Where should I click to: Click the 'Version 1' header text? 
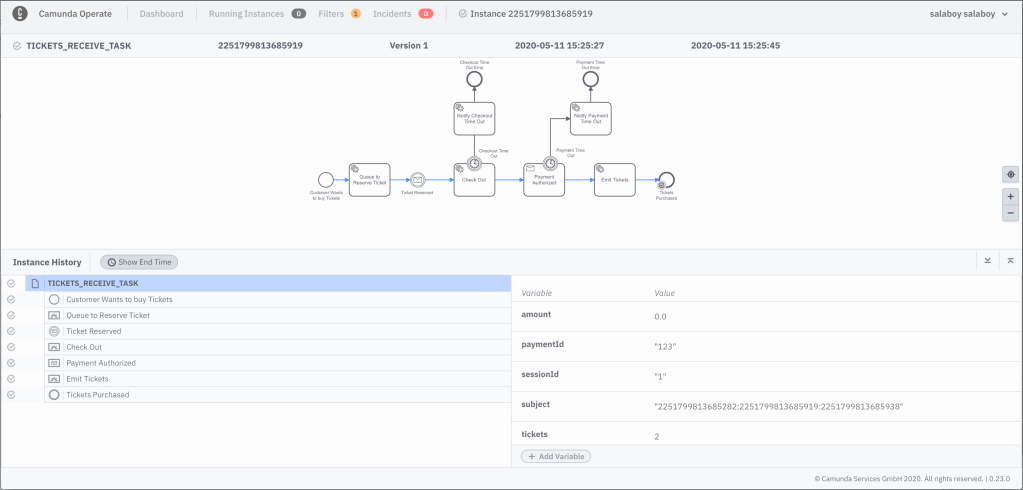(x=409, y=46)
